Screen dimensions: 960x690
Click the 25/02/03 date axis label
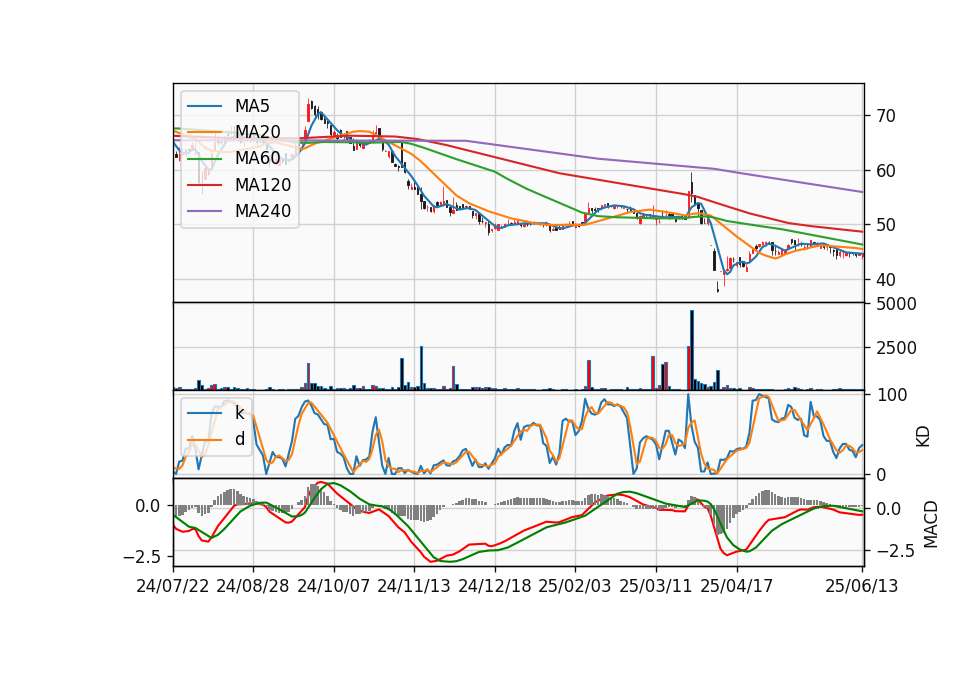pos(575,586)
